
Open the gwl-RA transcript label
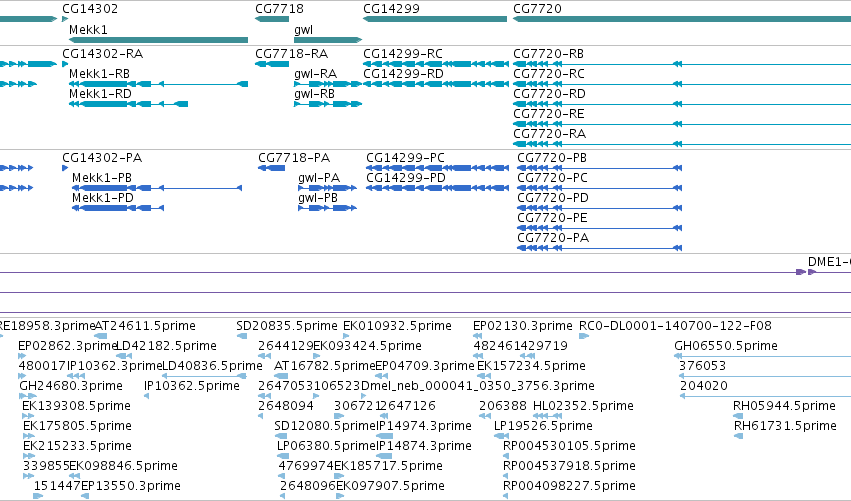(315, 74)
